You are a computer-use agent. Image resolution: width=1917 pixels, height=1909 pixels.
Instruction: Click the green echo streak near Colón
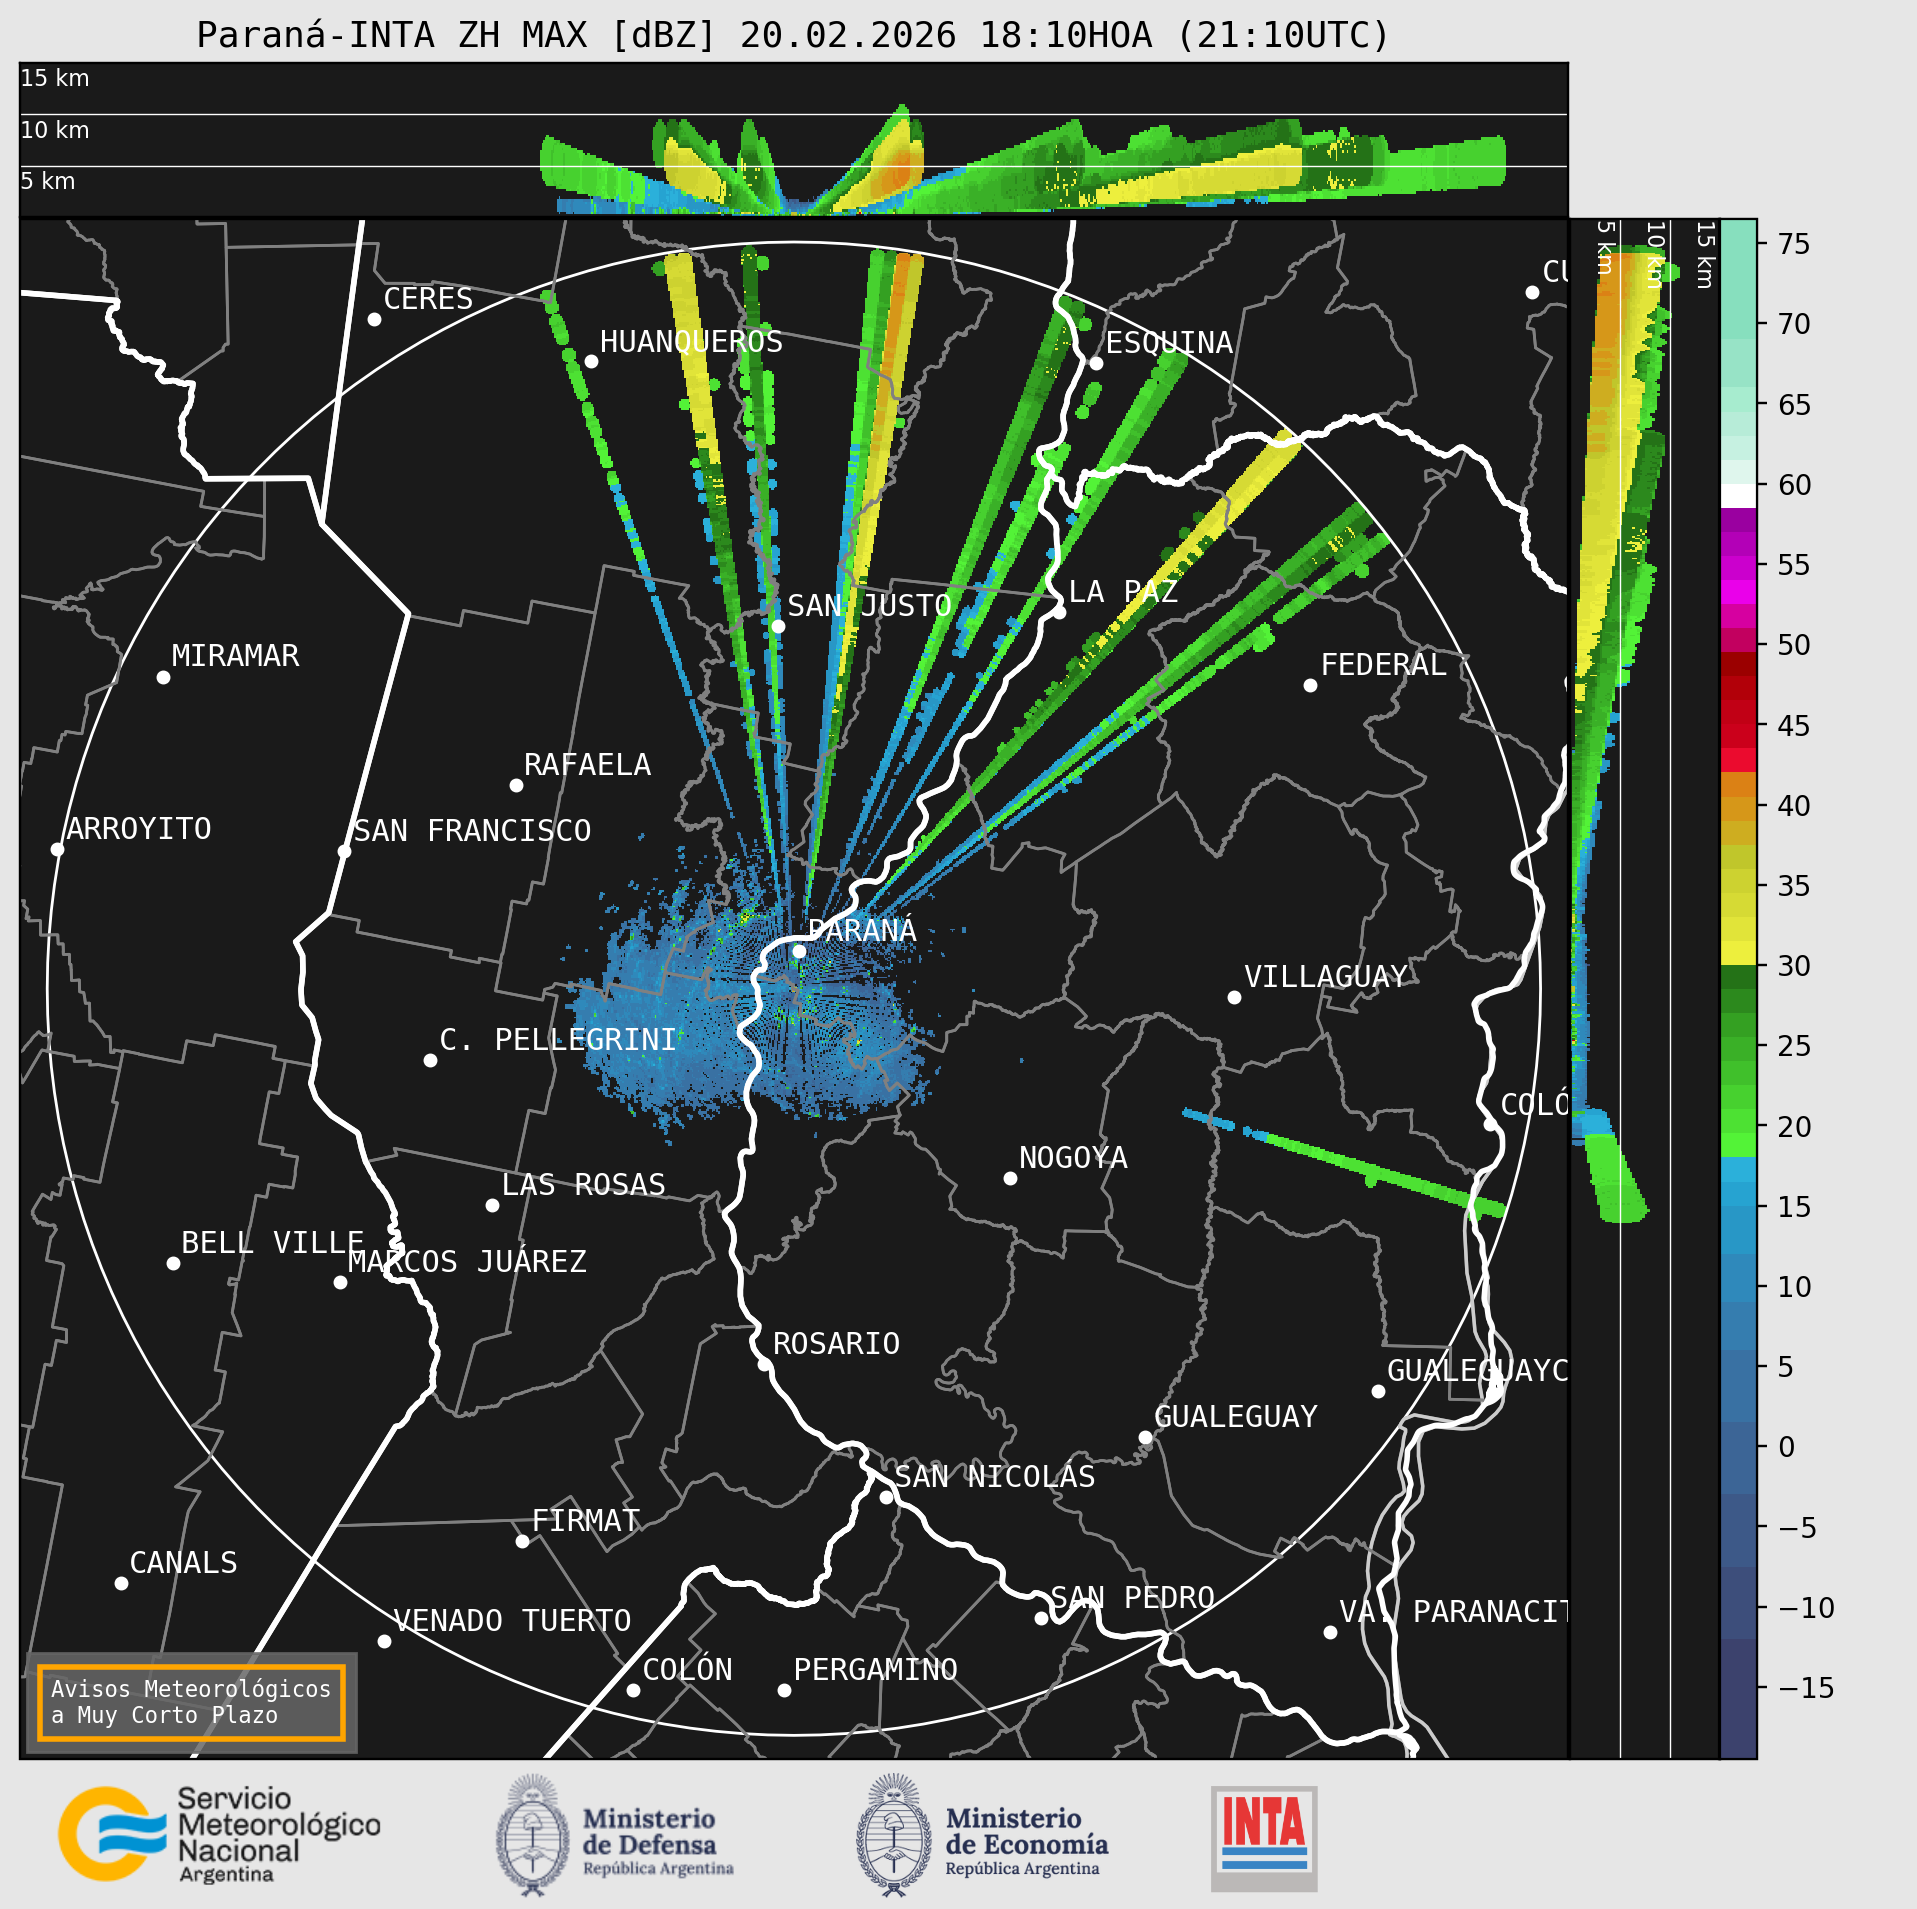pos(1384,1172)
